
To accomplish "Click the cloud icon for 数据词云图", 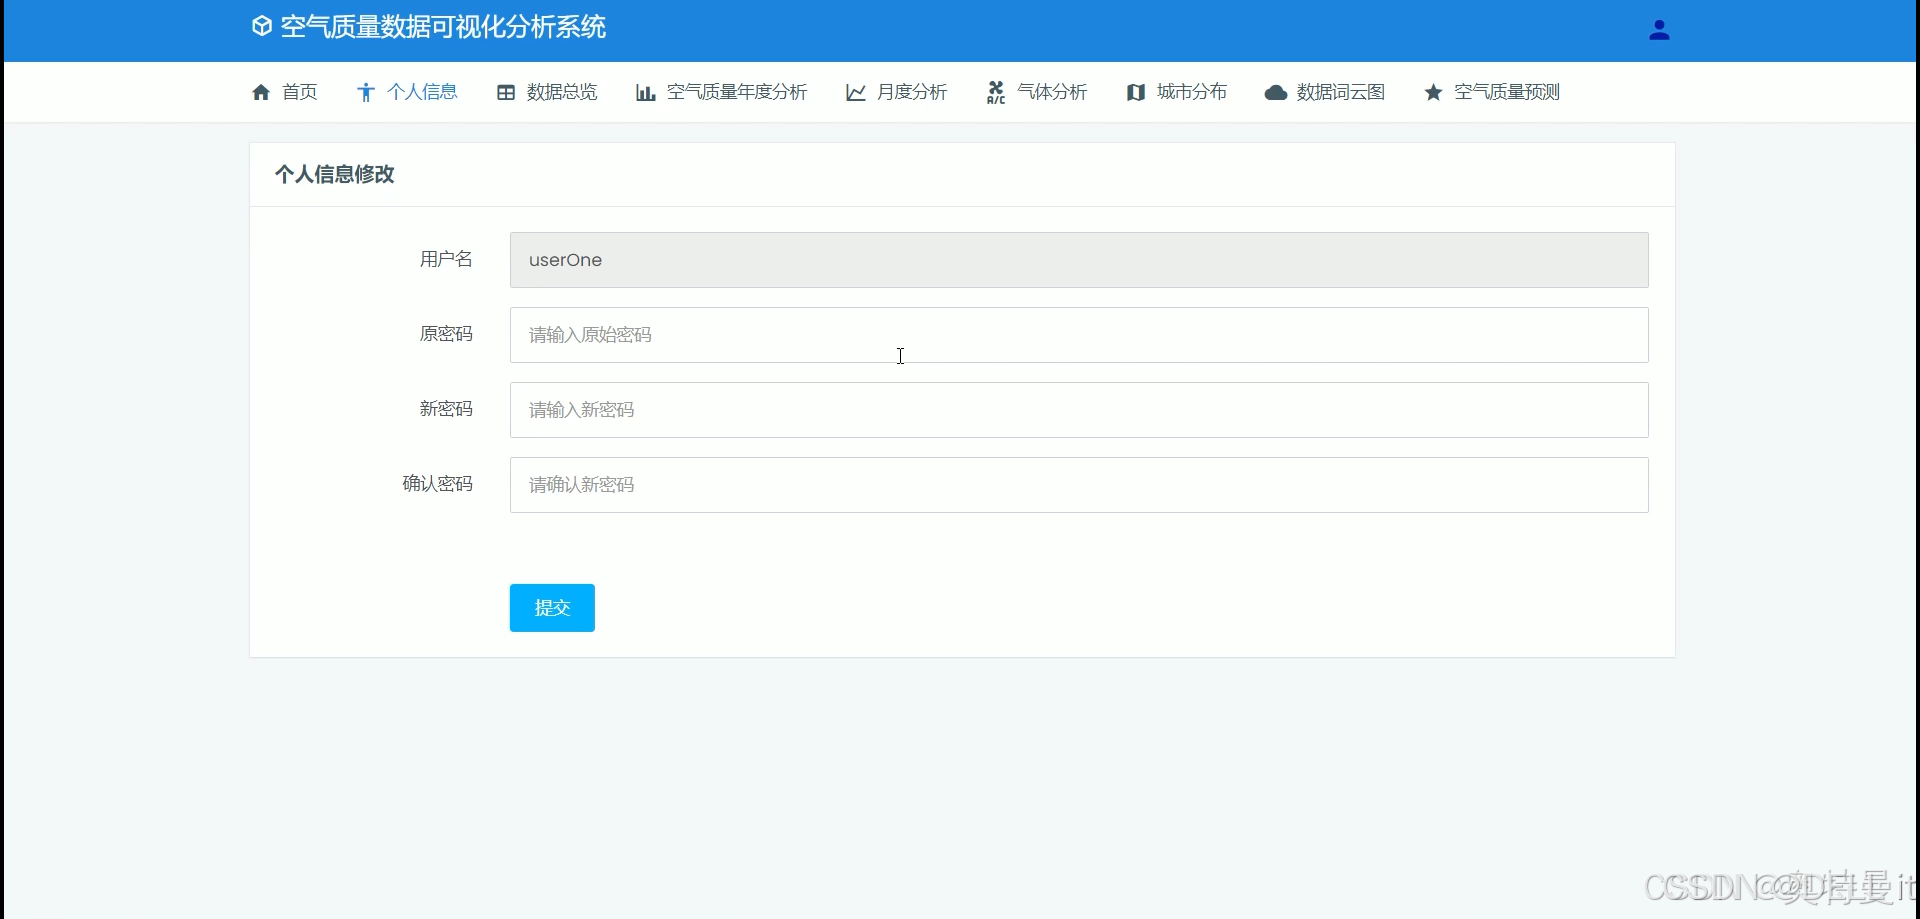I will (1275, 92).
